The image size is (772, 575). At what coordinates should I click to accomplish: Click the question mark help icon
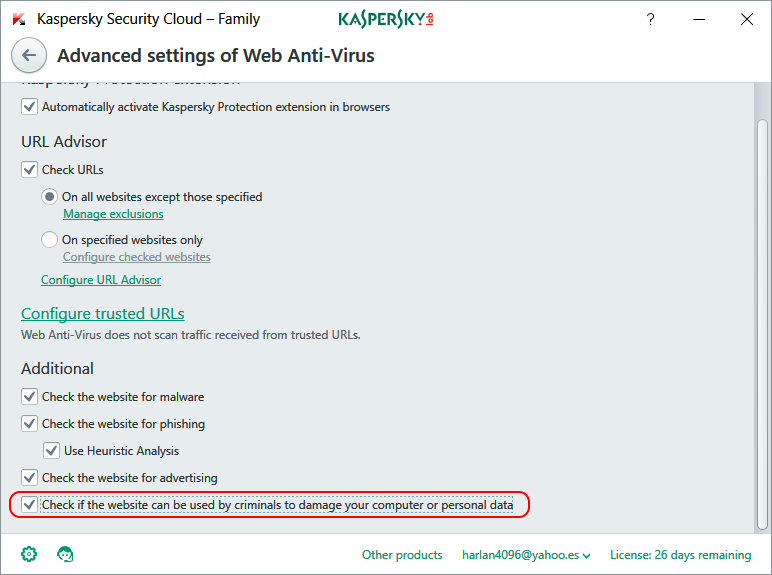[650, 19]
